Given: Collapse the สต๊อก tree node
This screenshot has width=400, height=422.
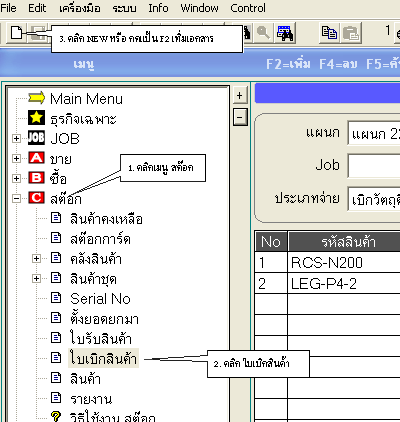Looking at the screenshot, I should point(16,199).
